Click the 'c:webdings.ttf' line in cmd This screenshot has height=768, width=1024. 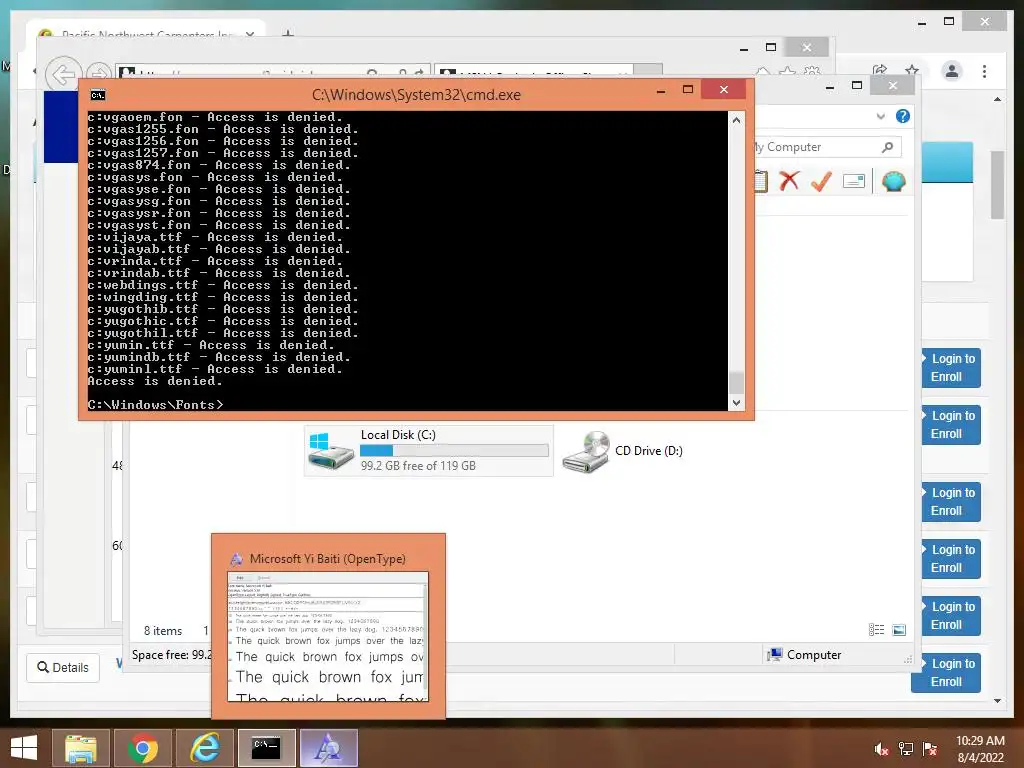(223, 285)
